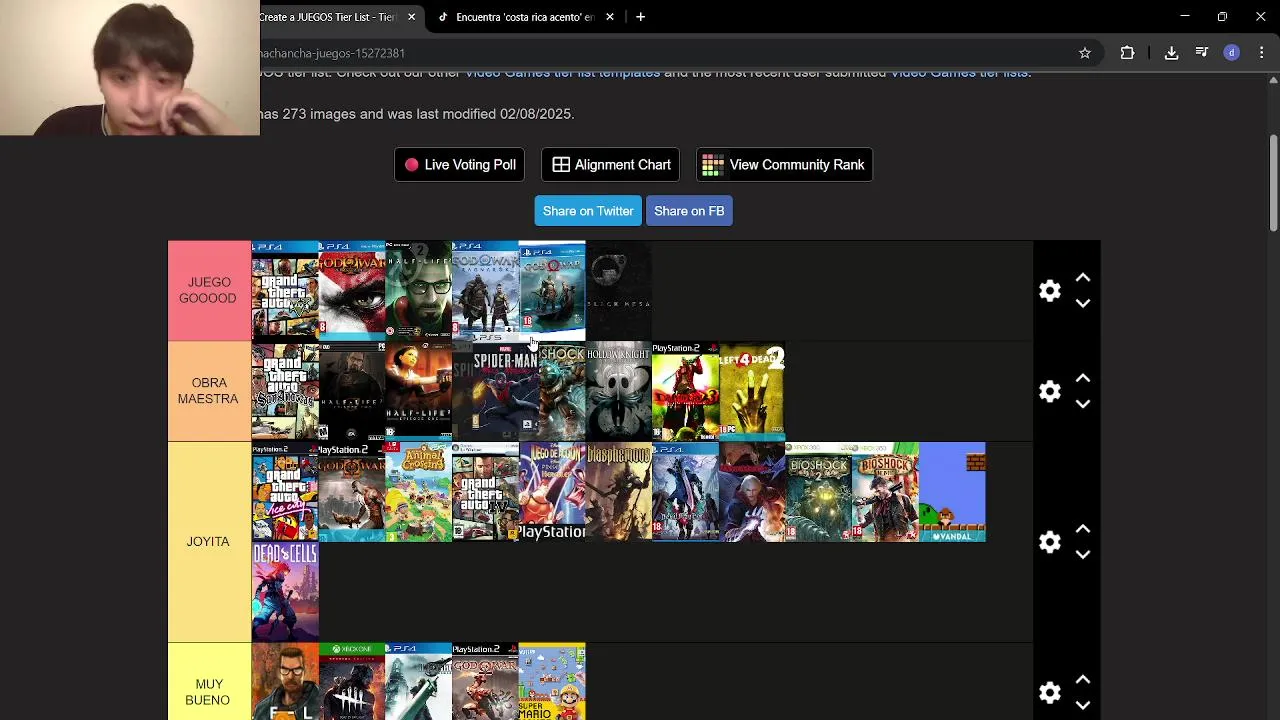Open settings gear for MUY BUENO row
The image size is (1280, 720).
1049,693
